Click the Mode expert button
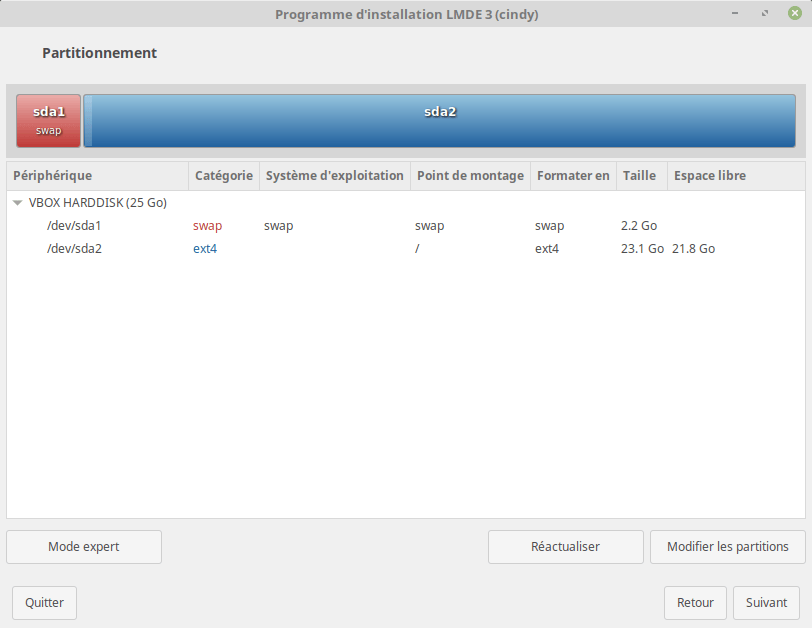This screenshot has width=812, height=628. [x=84, y=547]
